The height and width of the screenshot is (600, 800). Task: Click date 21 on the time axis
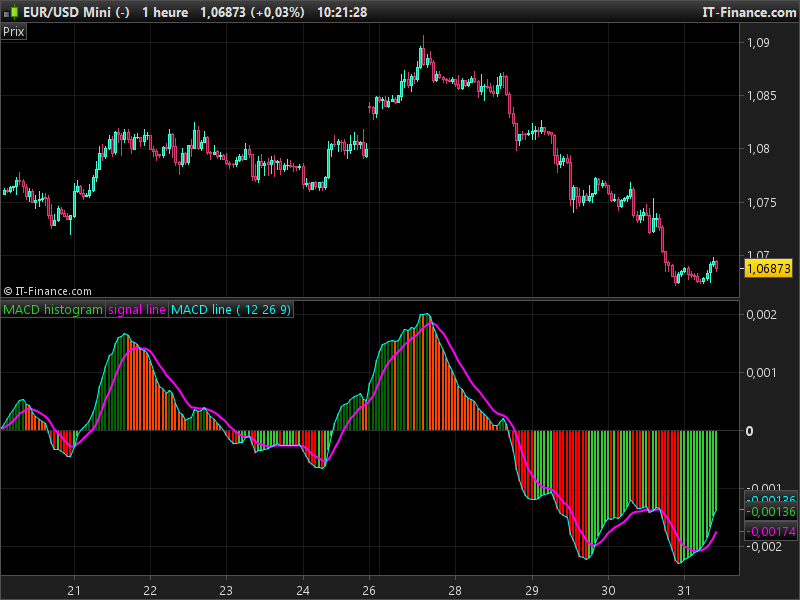[x=74, y=589]
